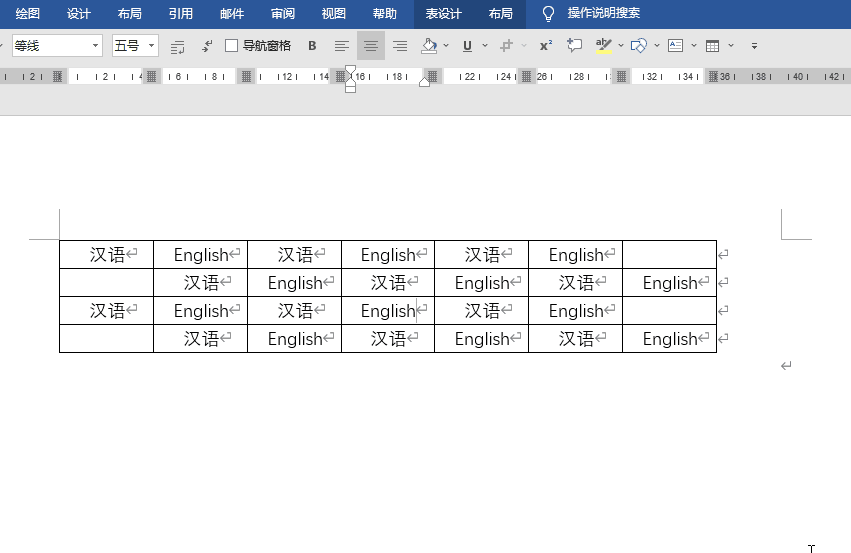
Task: Toggle the 导航窗格 checkbox
Action: (x=232, y=46)
